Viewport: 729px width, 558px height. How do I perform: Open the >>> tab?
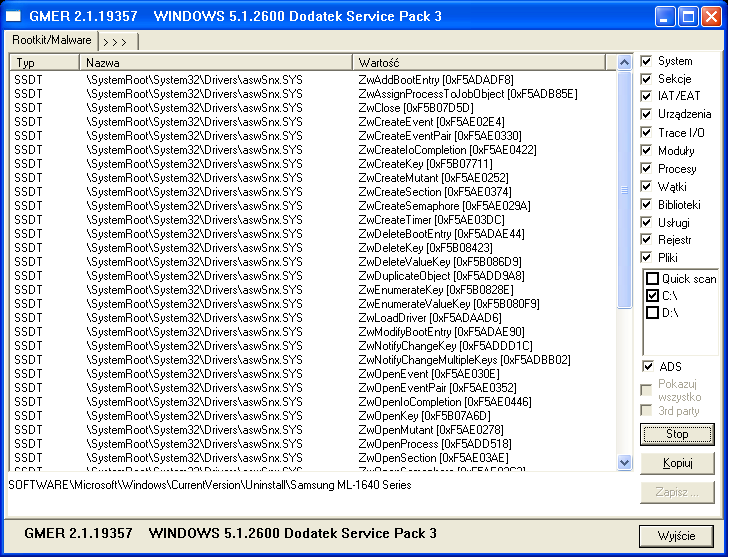[118, 42]
